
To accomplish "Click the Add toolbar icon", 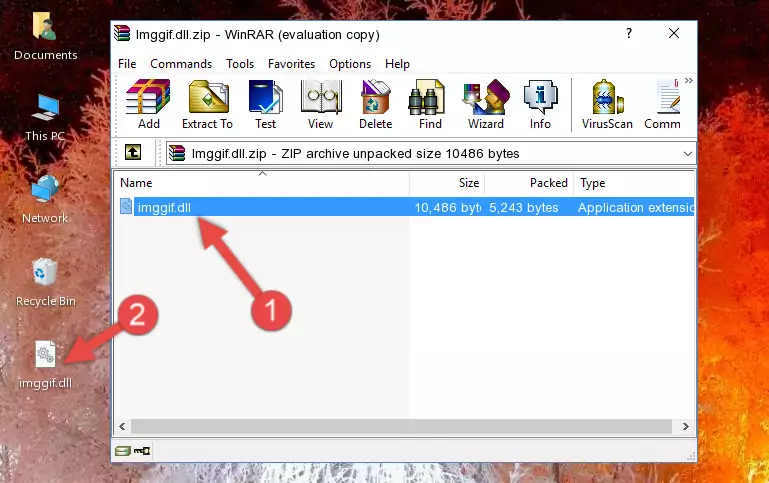I will pos(148,104).
